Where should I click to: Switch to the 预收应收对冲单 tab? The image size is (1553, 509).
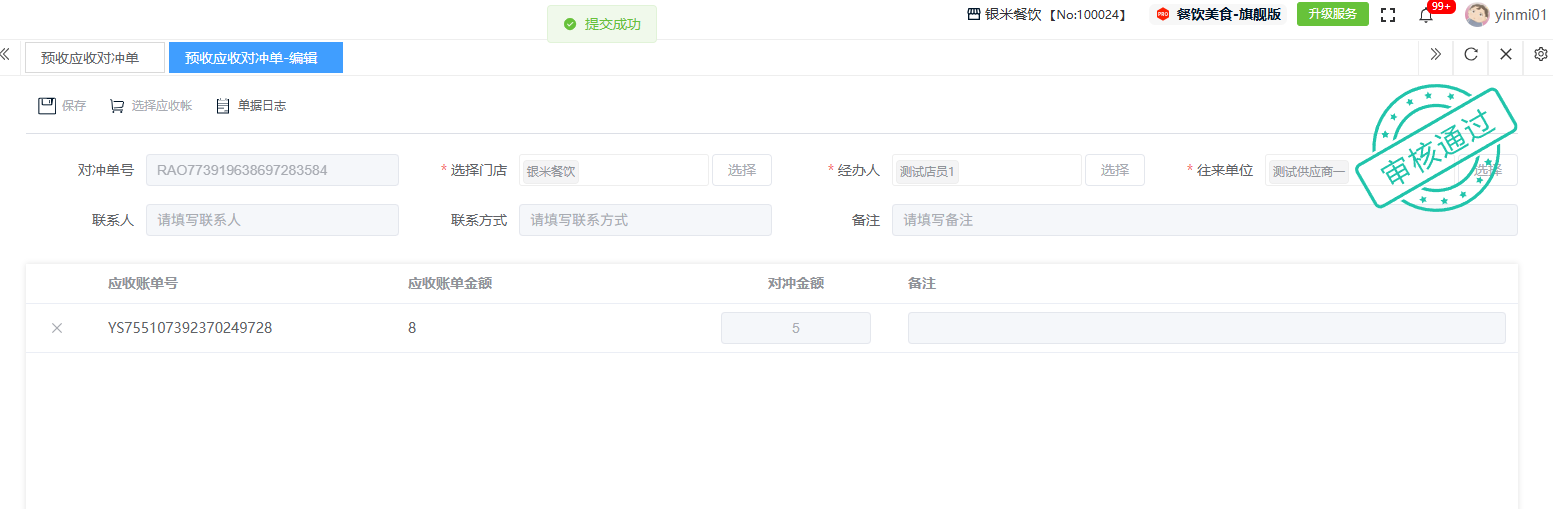[x=94, y=58]
